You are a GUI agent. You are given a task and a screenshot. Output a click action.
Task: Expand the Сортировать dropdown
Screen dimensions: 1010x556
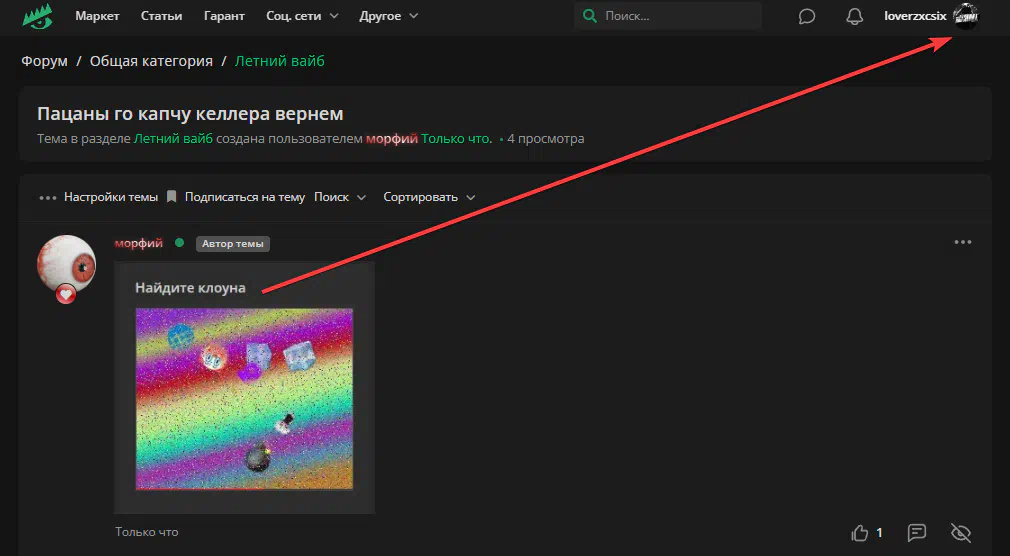click(429, 197)
